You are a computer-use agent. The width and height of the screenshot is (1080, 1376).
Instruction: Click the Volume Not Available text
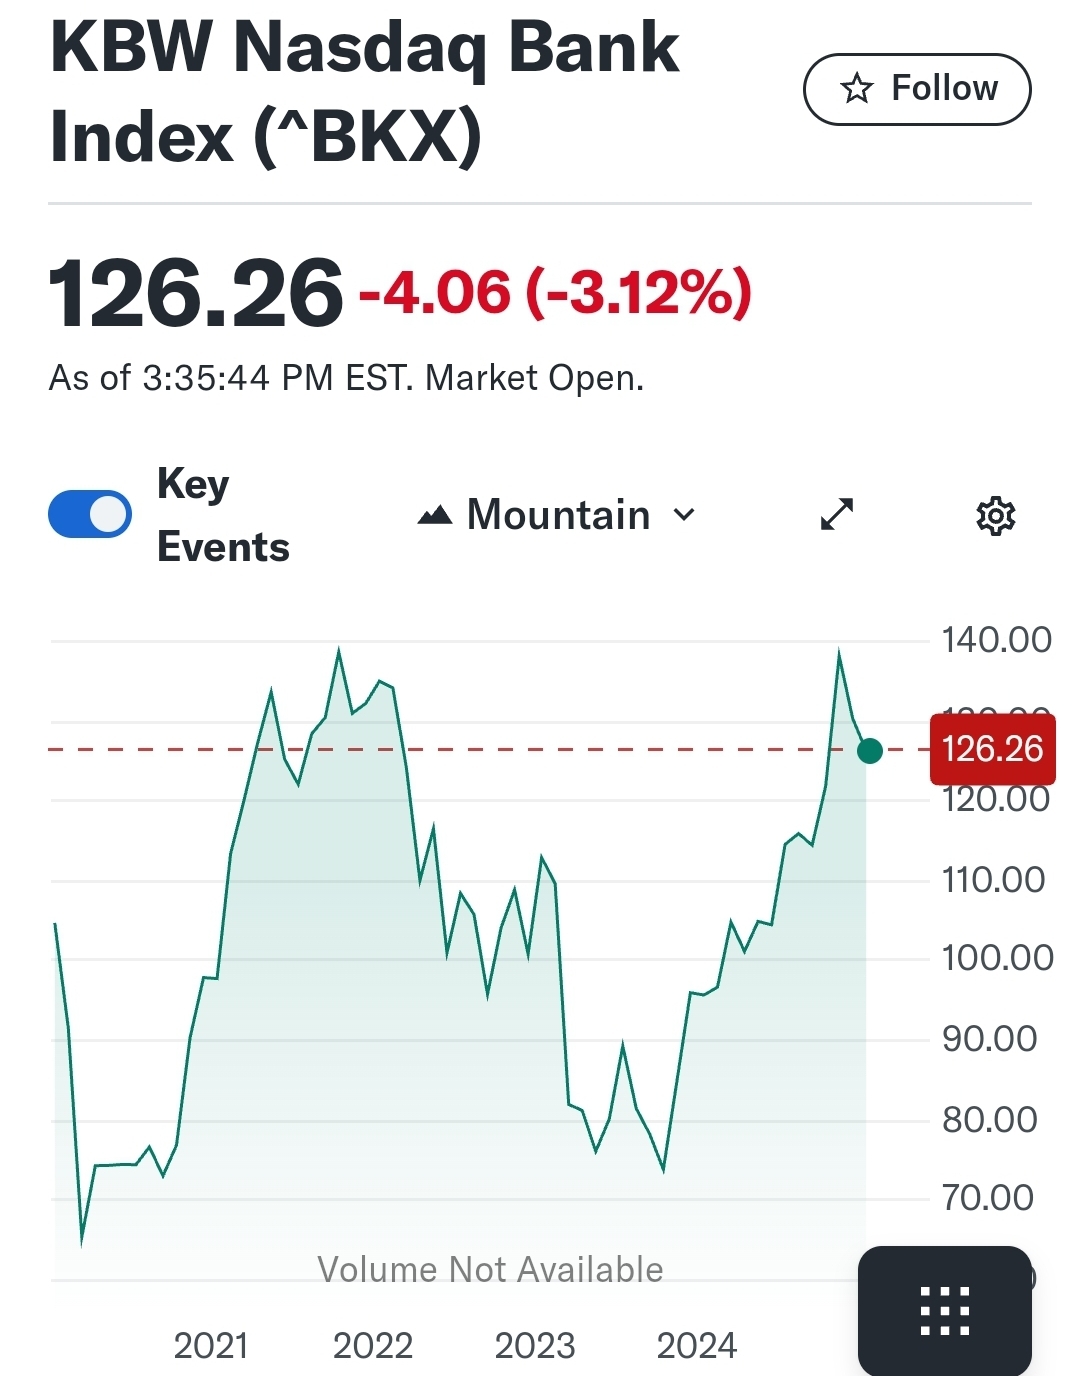point(490,1270)
